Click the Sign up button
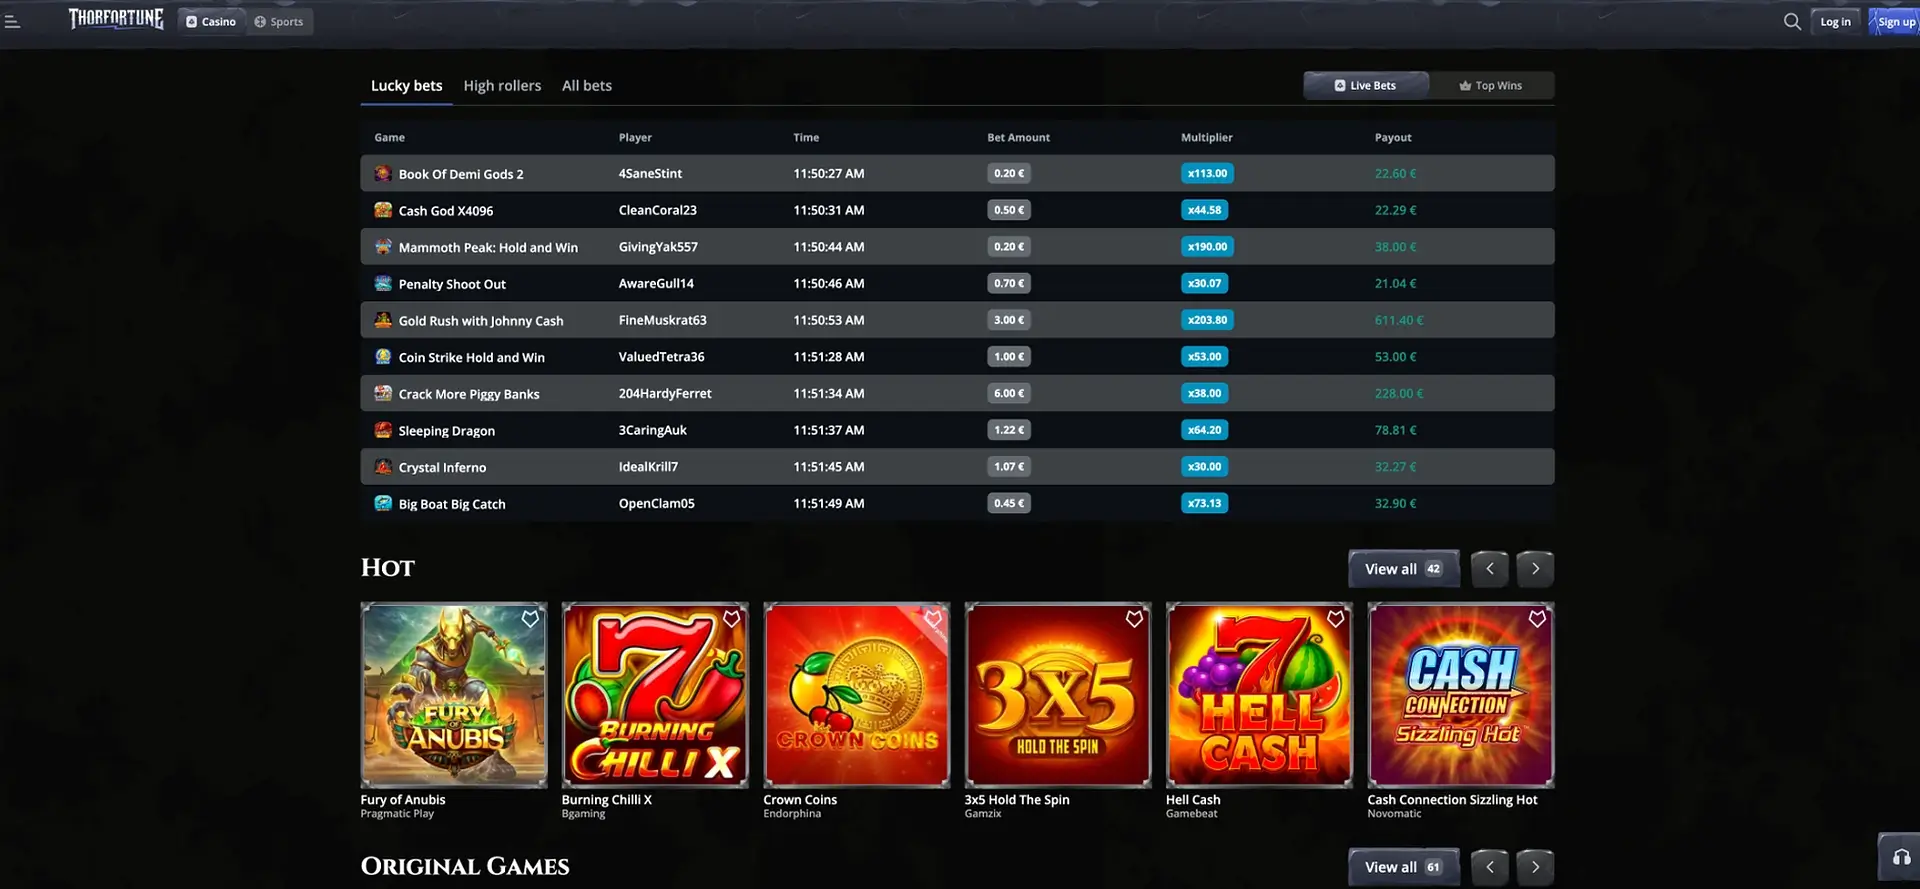The height and width of the screenshot is (889, 1920). 1895,21
